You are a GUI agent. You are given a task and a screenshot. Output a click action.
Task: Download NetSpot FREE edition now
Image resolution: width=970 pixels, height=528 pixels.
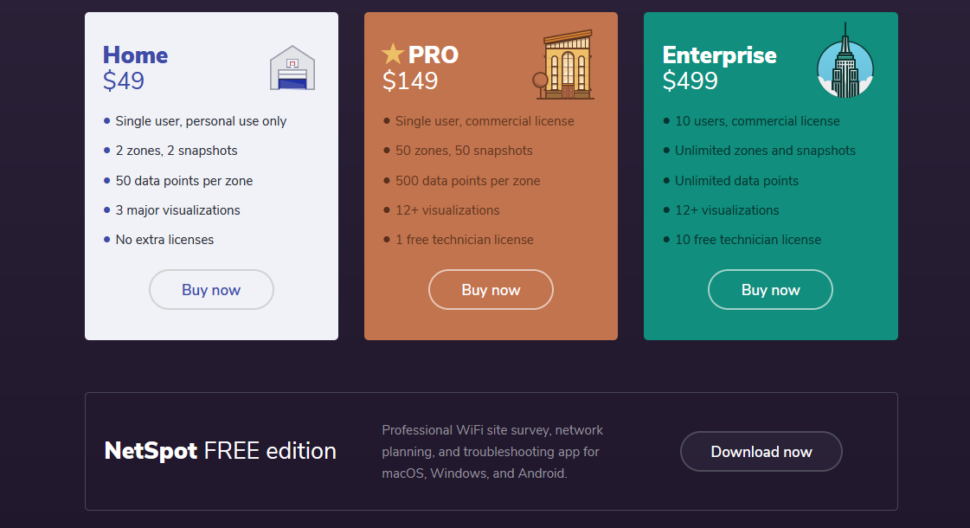(x=761, y=451)
